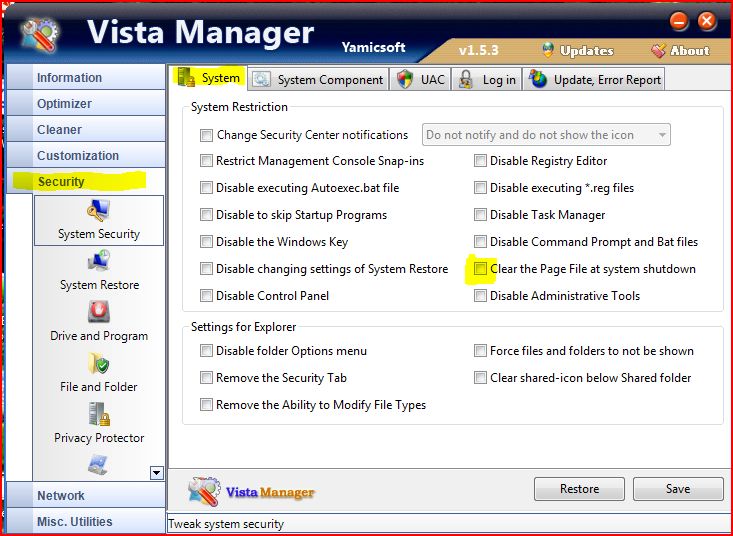Click the About icon
The width and height of the screenshot is (733, 536).
[659, 50]
